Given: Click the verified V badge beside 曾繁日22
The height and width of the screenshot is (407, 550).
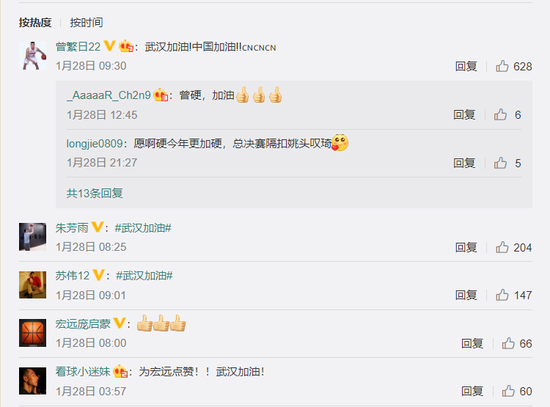Looking at the screenshot, I should pyautogui.click(x=109, y=46).
